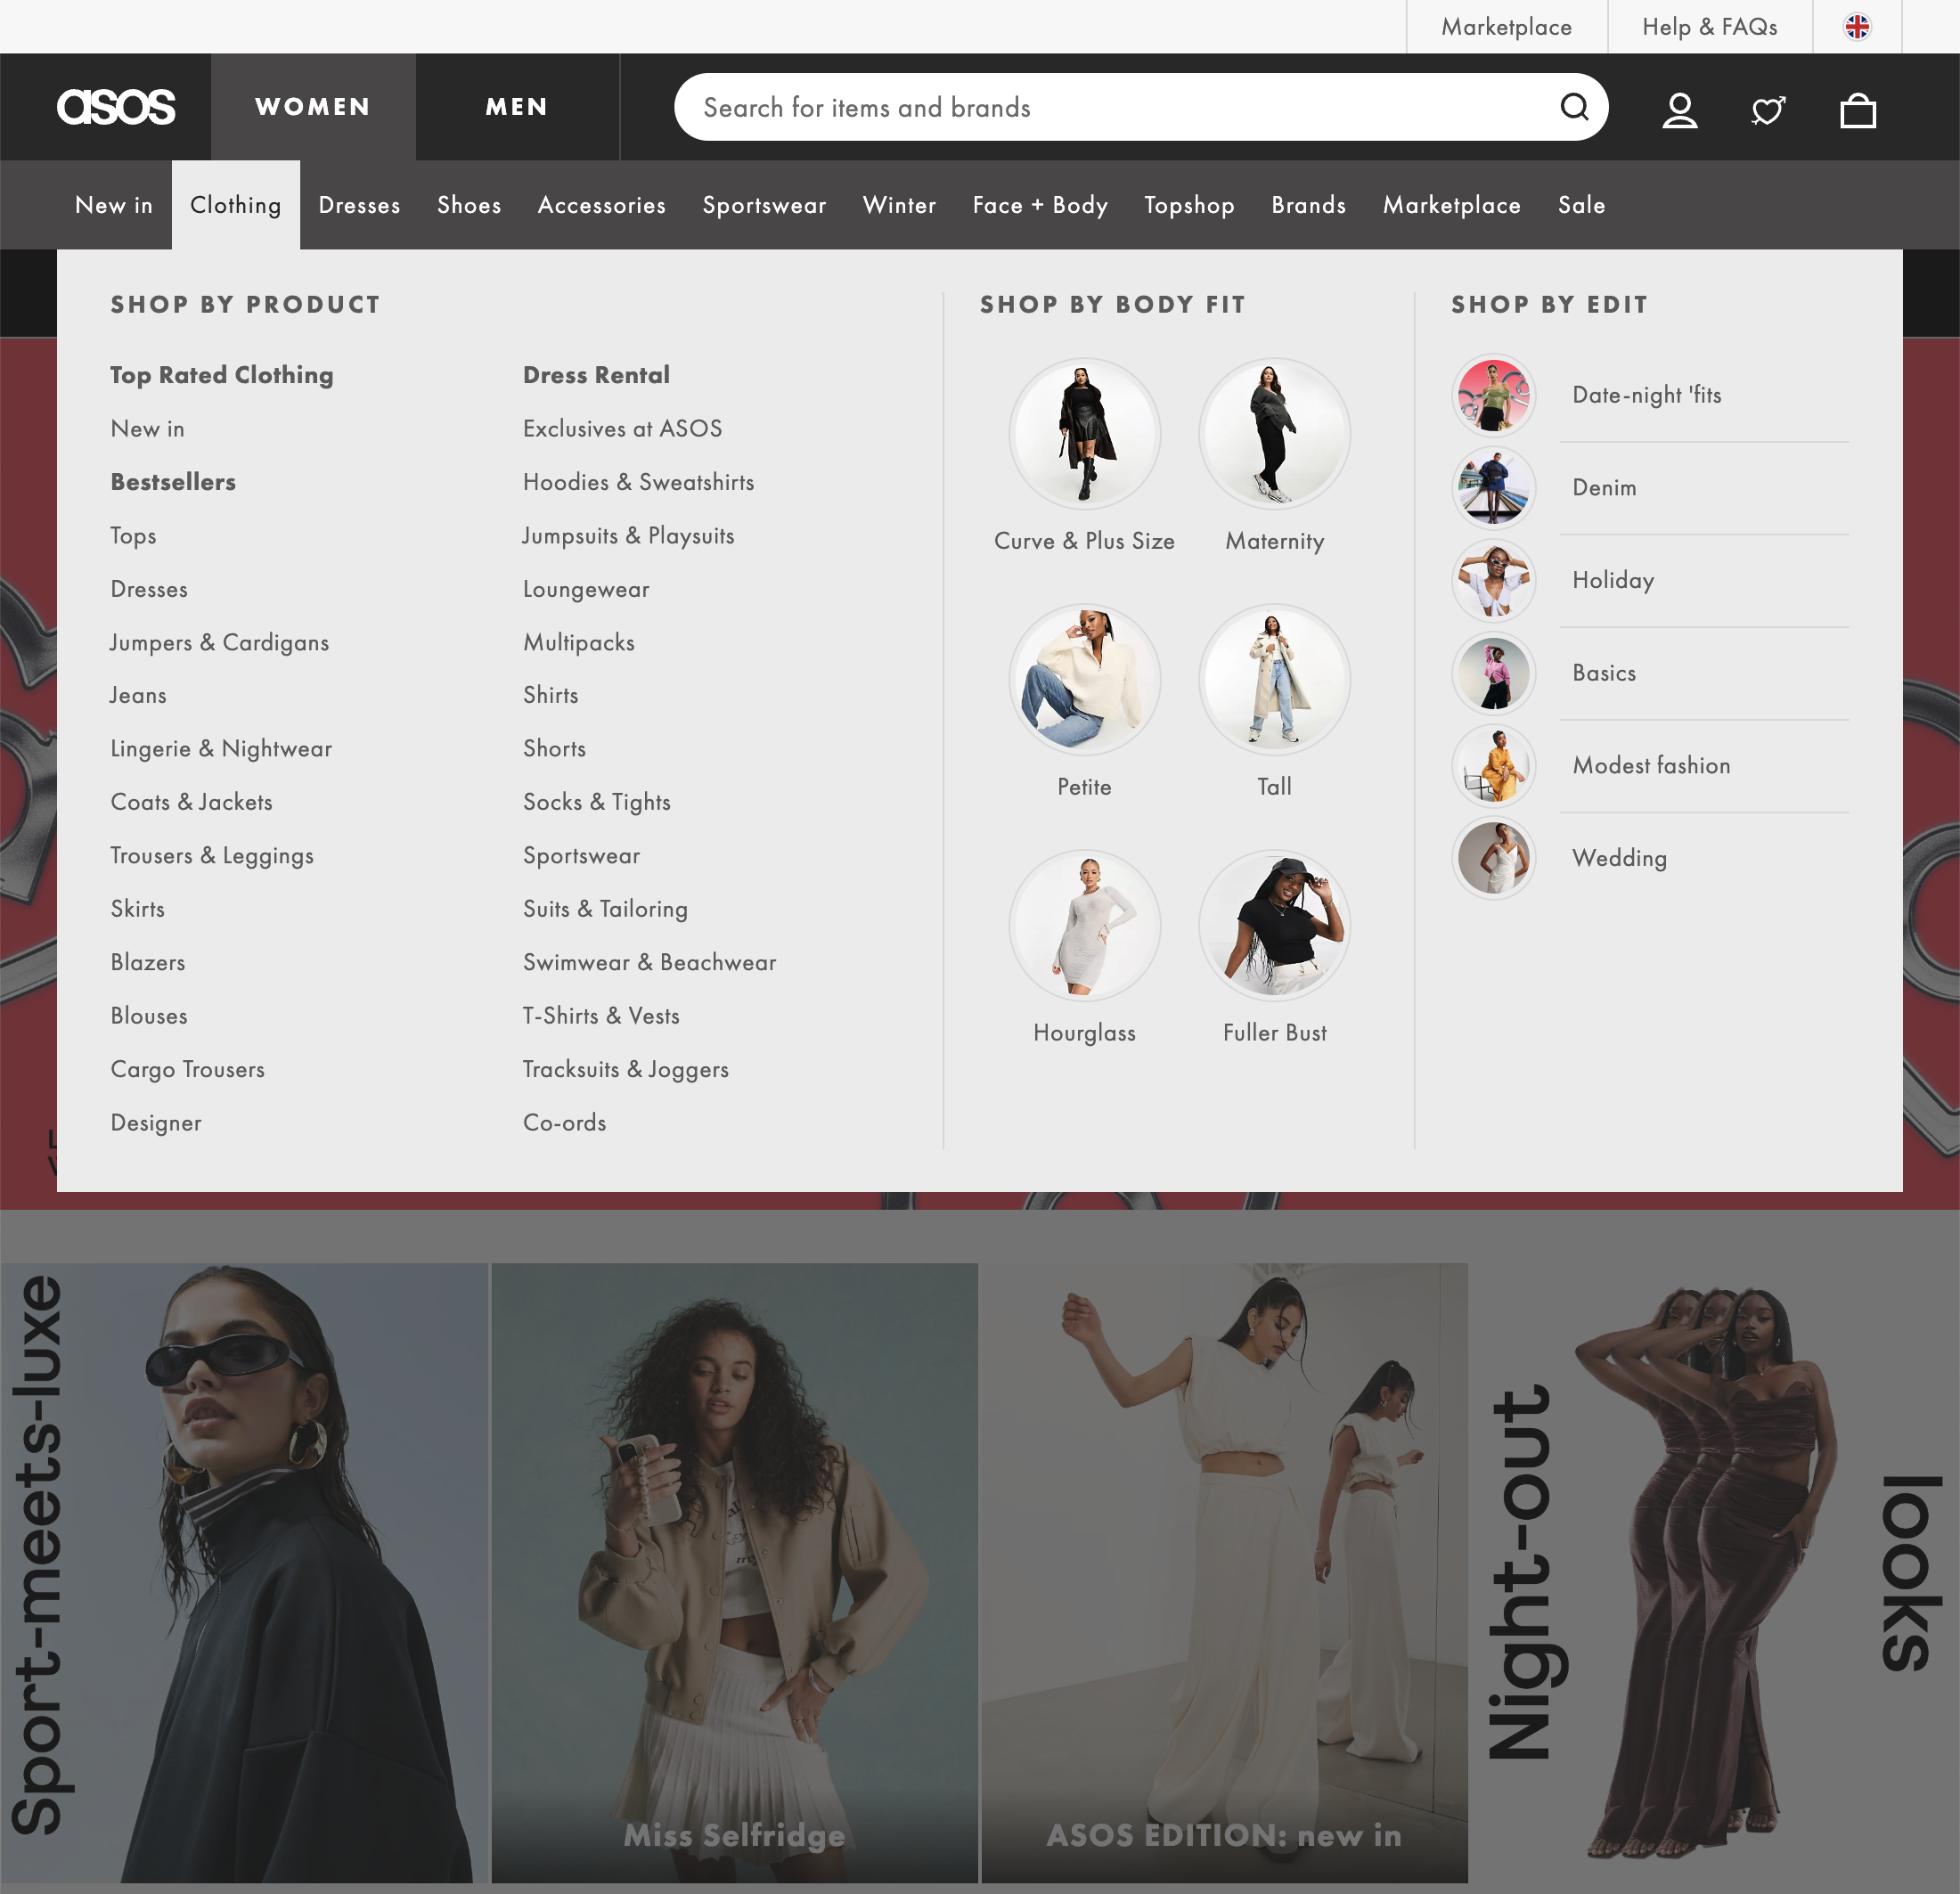Open the Wedding edit
This screenshot has width=1960, height=1894.
click(x=1619, y=858)
